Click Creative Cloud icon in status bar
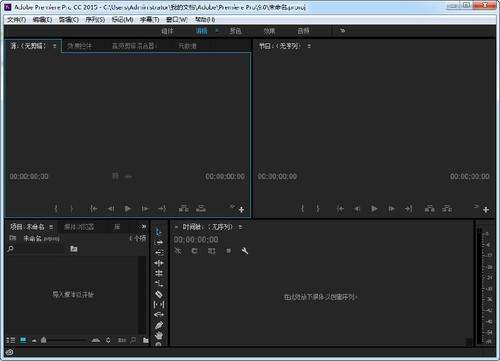Screen dimensions: 500x361 10,352
